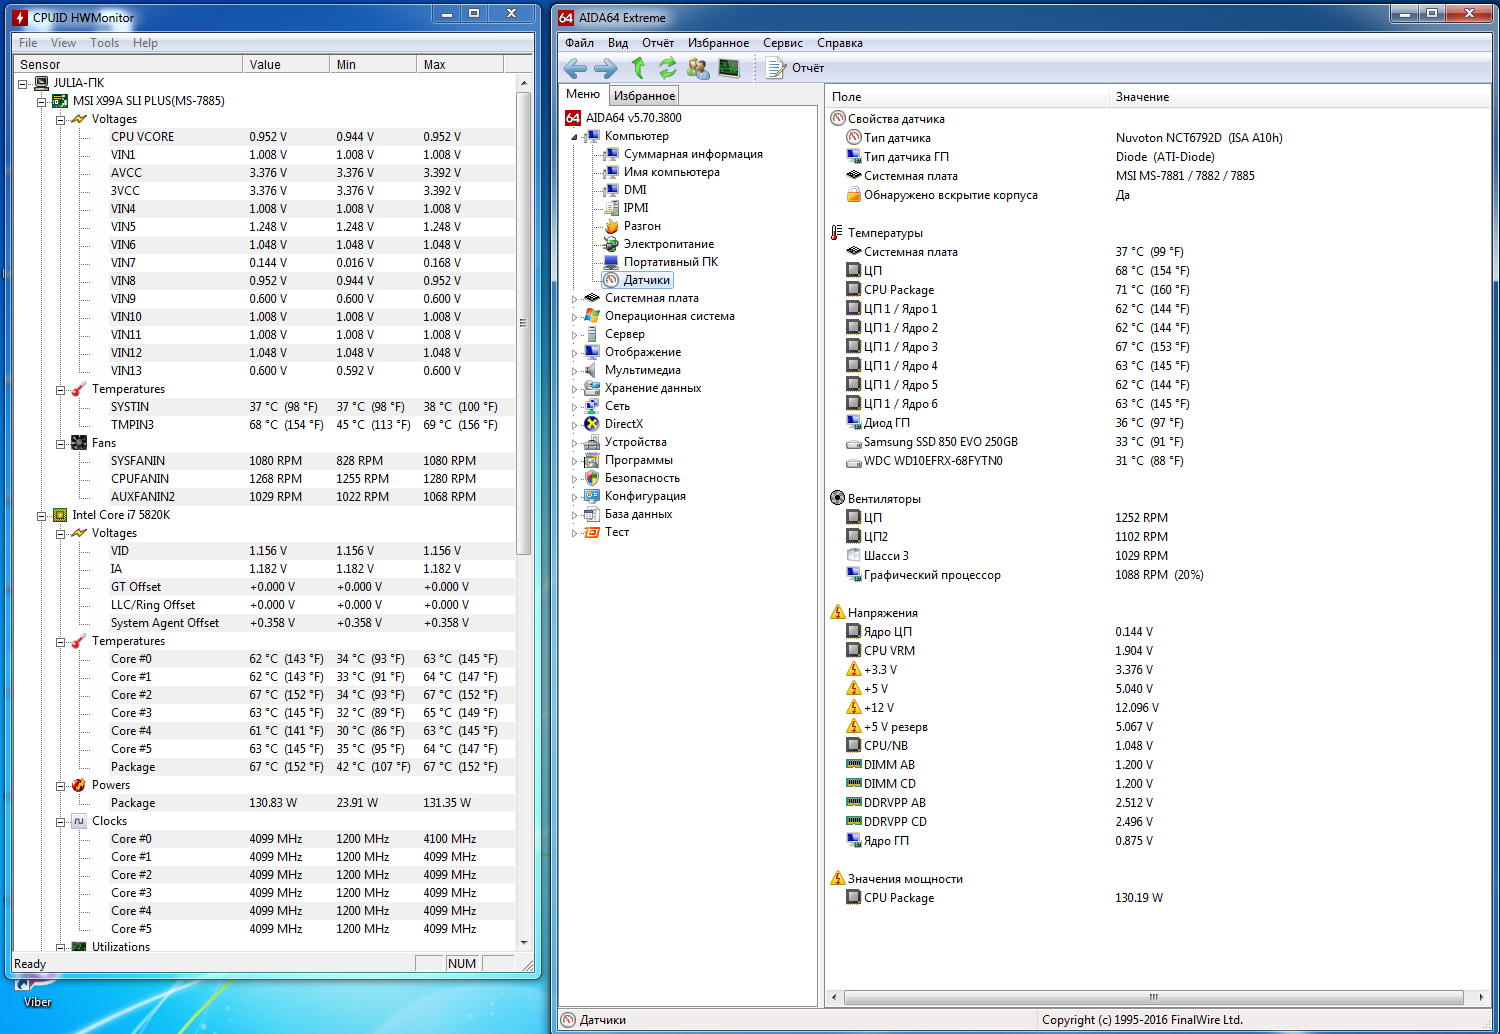Image resolution: width=1500 pixels, height=1034 pixels.
Task: Open the Файл menu in AIDA64
Action: 579,43
